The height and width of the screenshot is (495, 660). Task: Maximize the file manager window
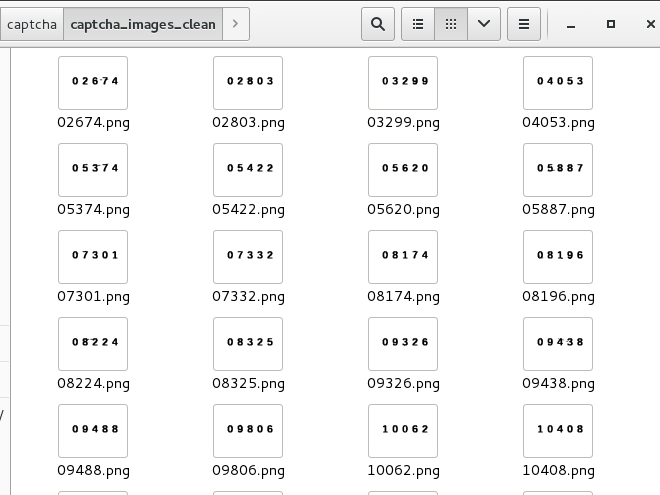pyautogui.click(x=611, y=24)
